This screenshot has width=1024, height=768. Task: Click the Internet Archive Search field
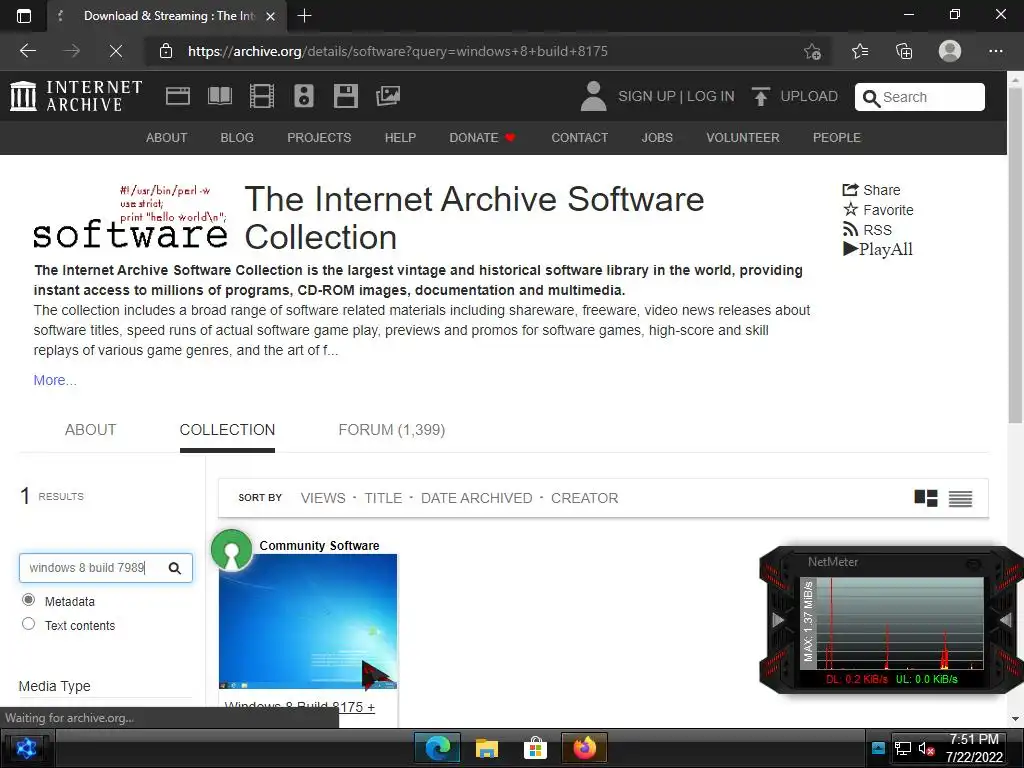(920, 97)
